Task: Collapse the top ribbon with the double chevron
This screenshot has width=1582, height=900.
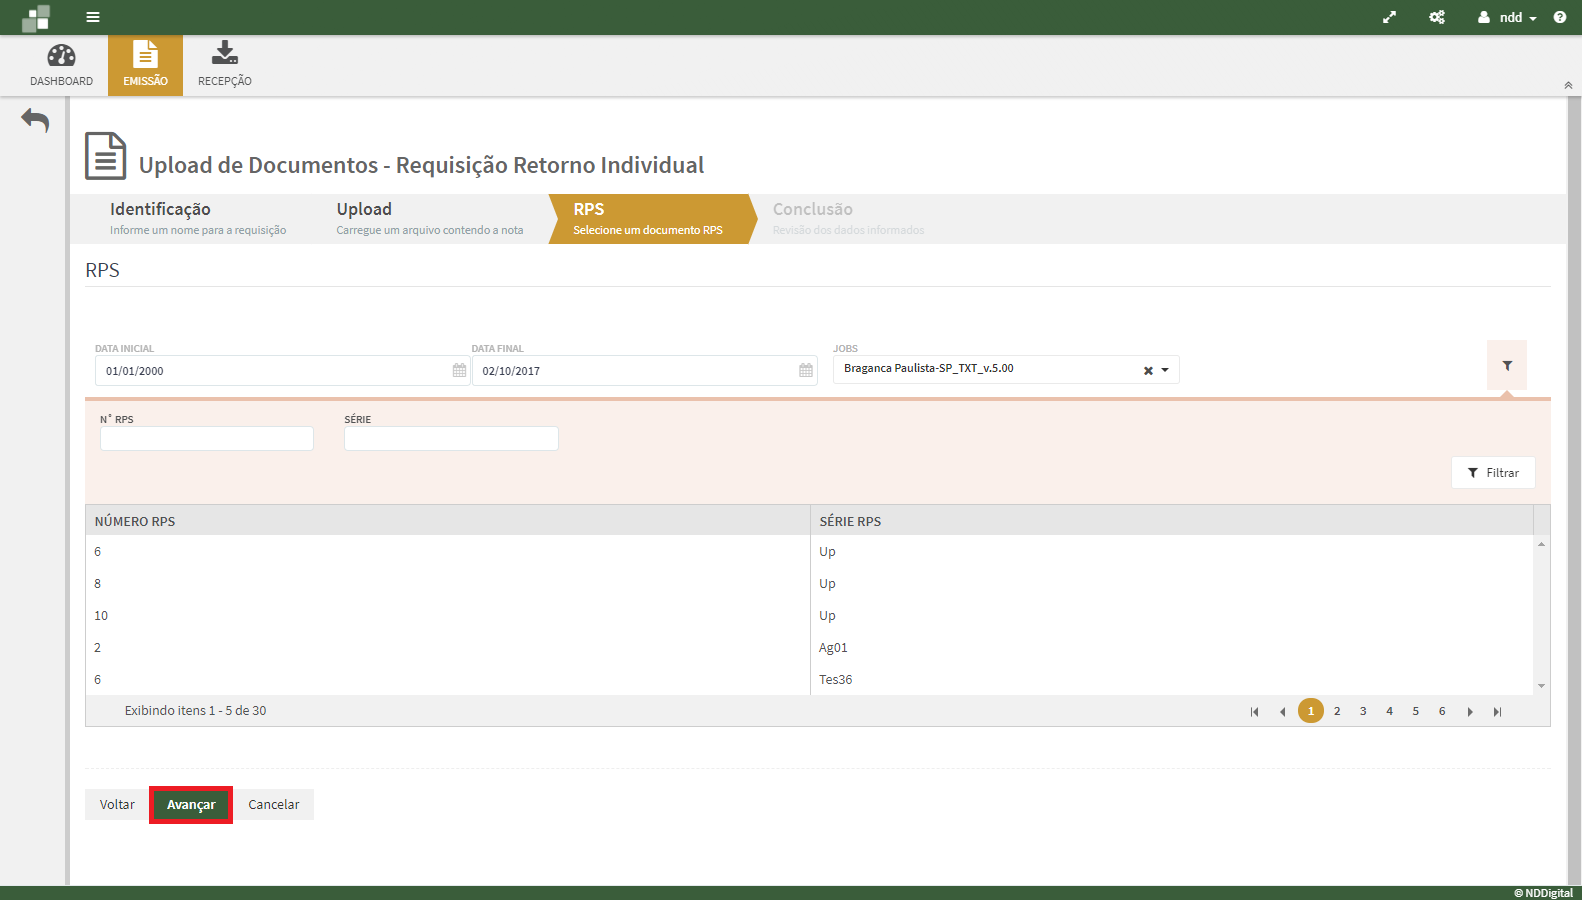Action: pyautogui.click(x=1568, y=85)
